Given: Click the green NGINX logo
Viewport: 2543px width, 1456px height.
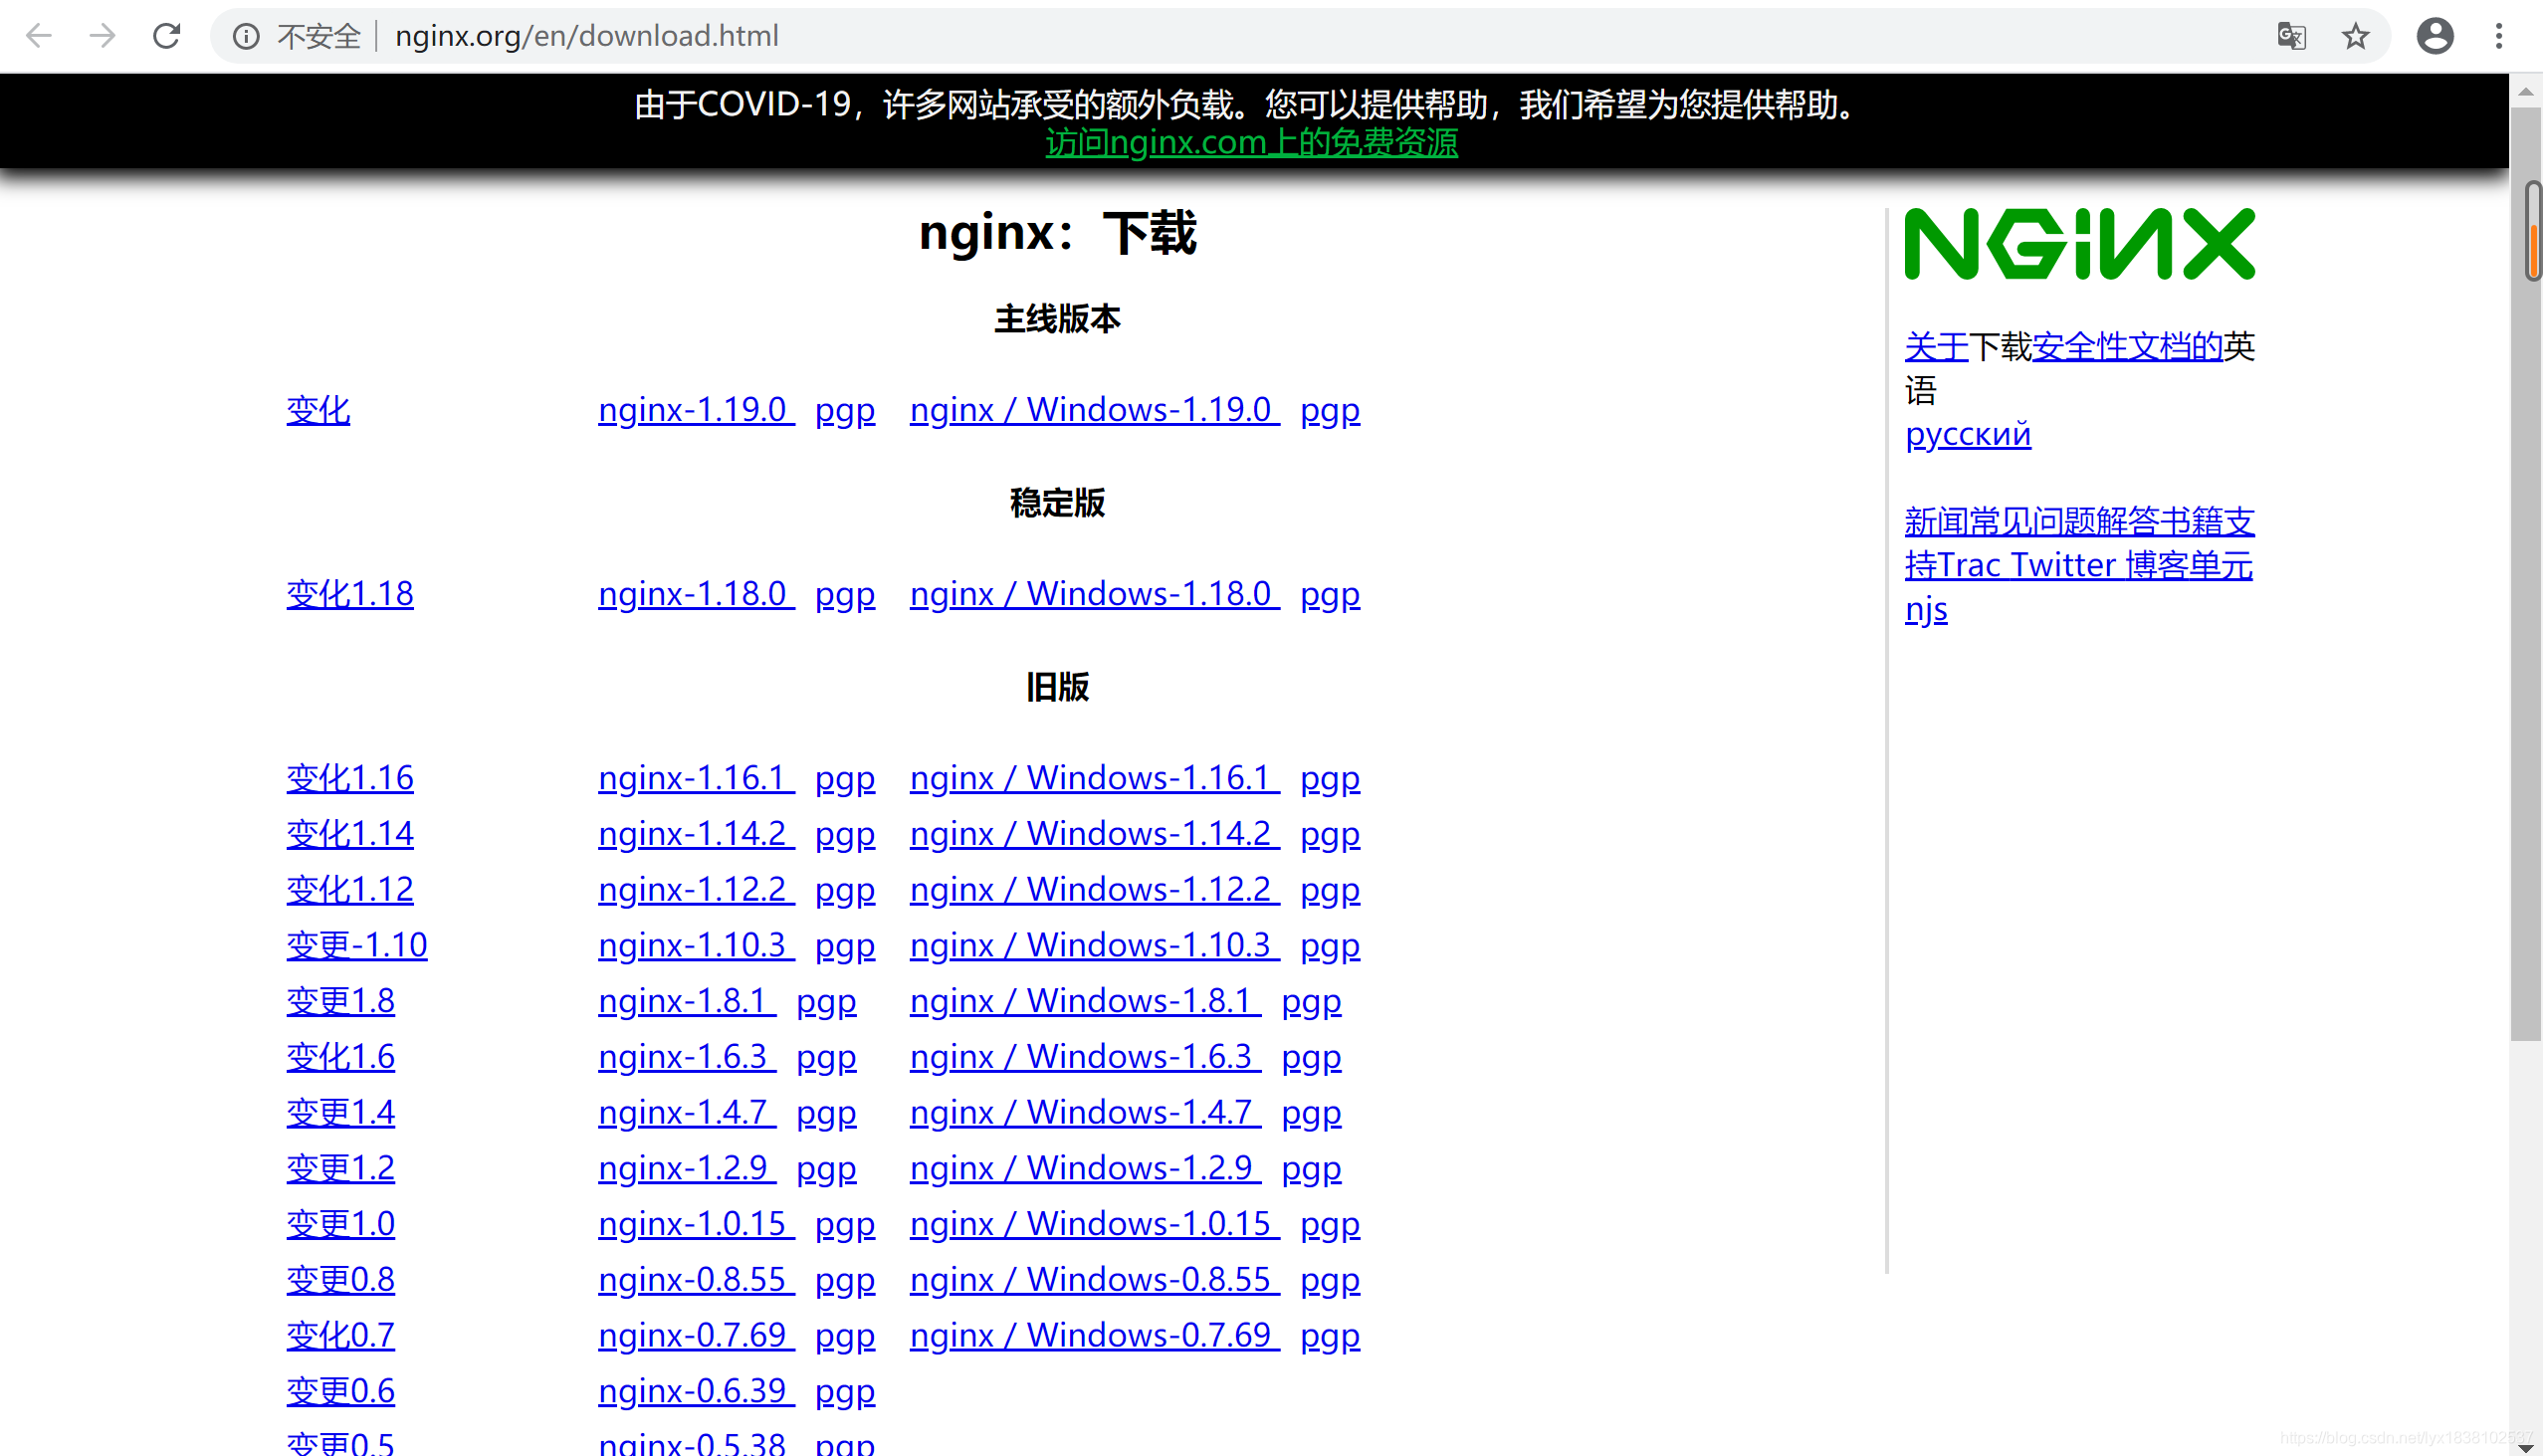Looking at the screenshot, I should click(x=2078, y=243).
